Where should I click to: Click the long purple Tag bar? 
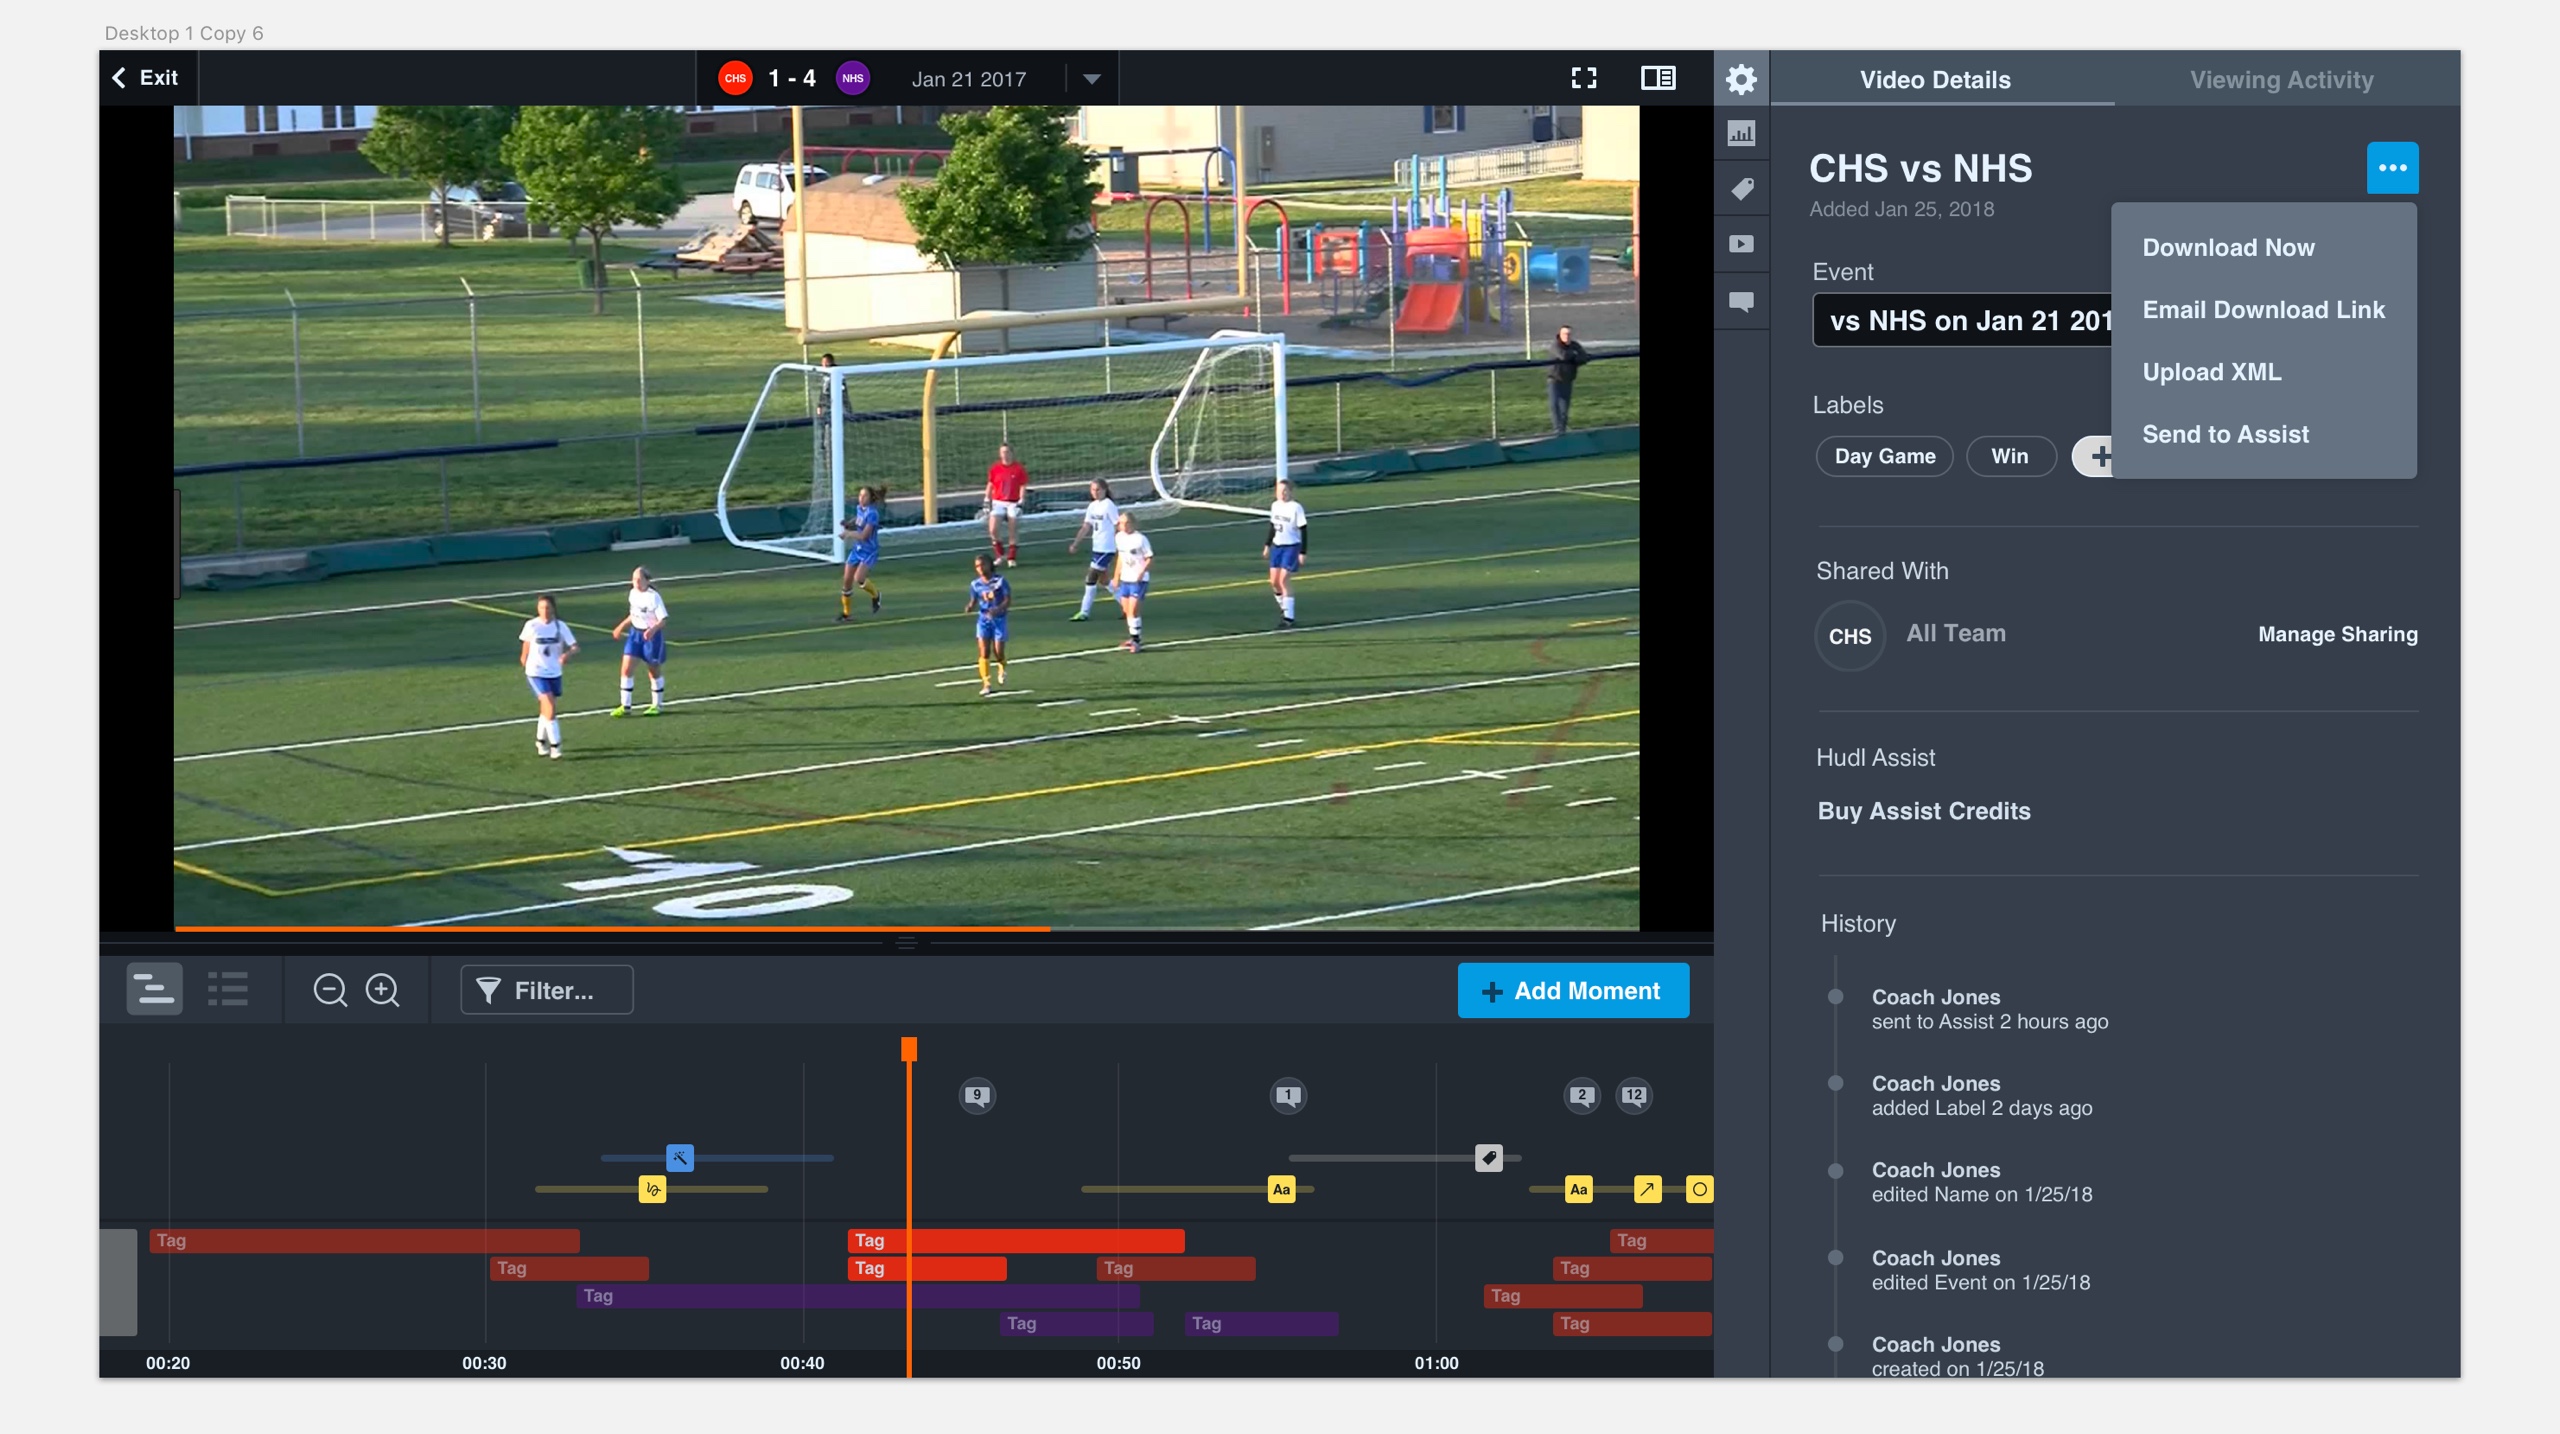point(858,1296)
